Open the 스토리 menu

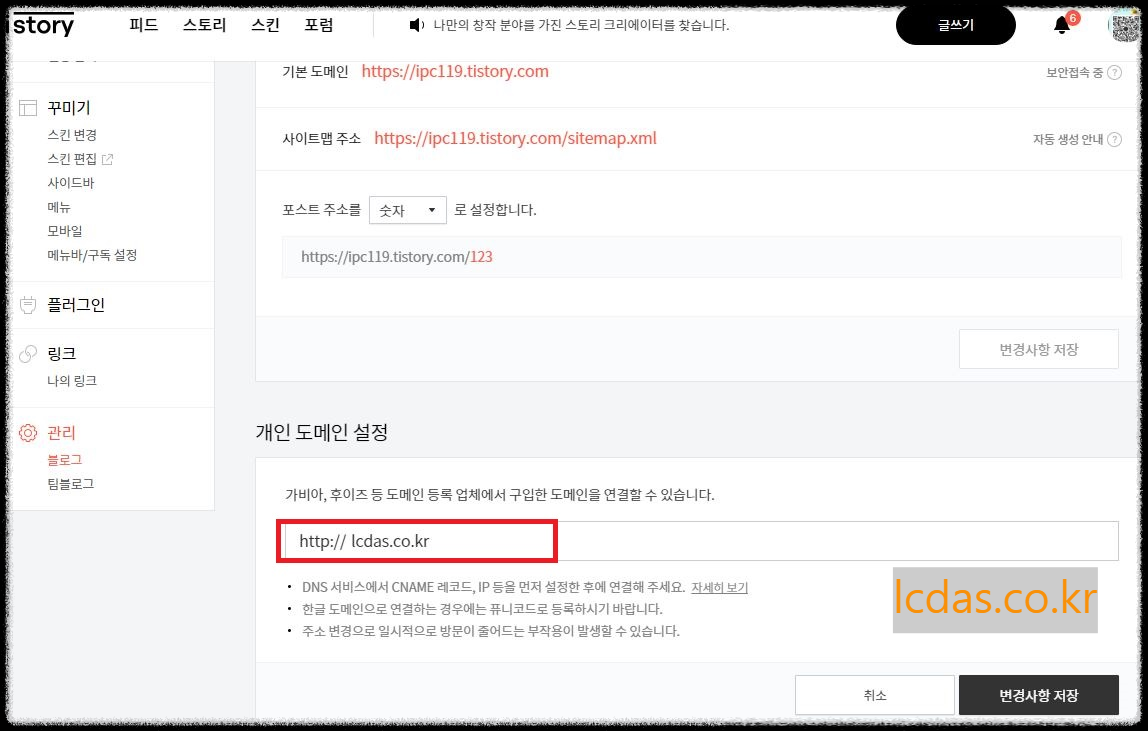[x=204, y=25]
